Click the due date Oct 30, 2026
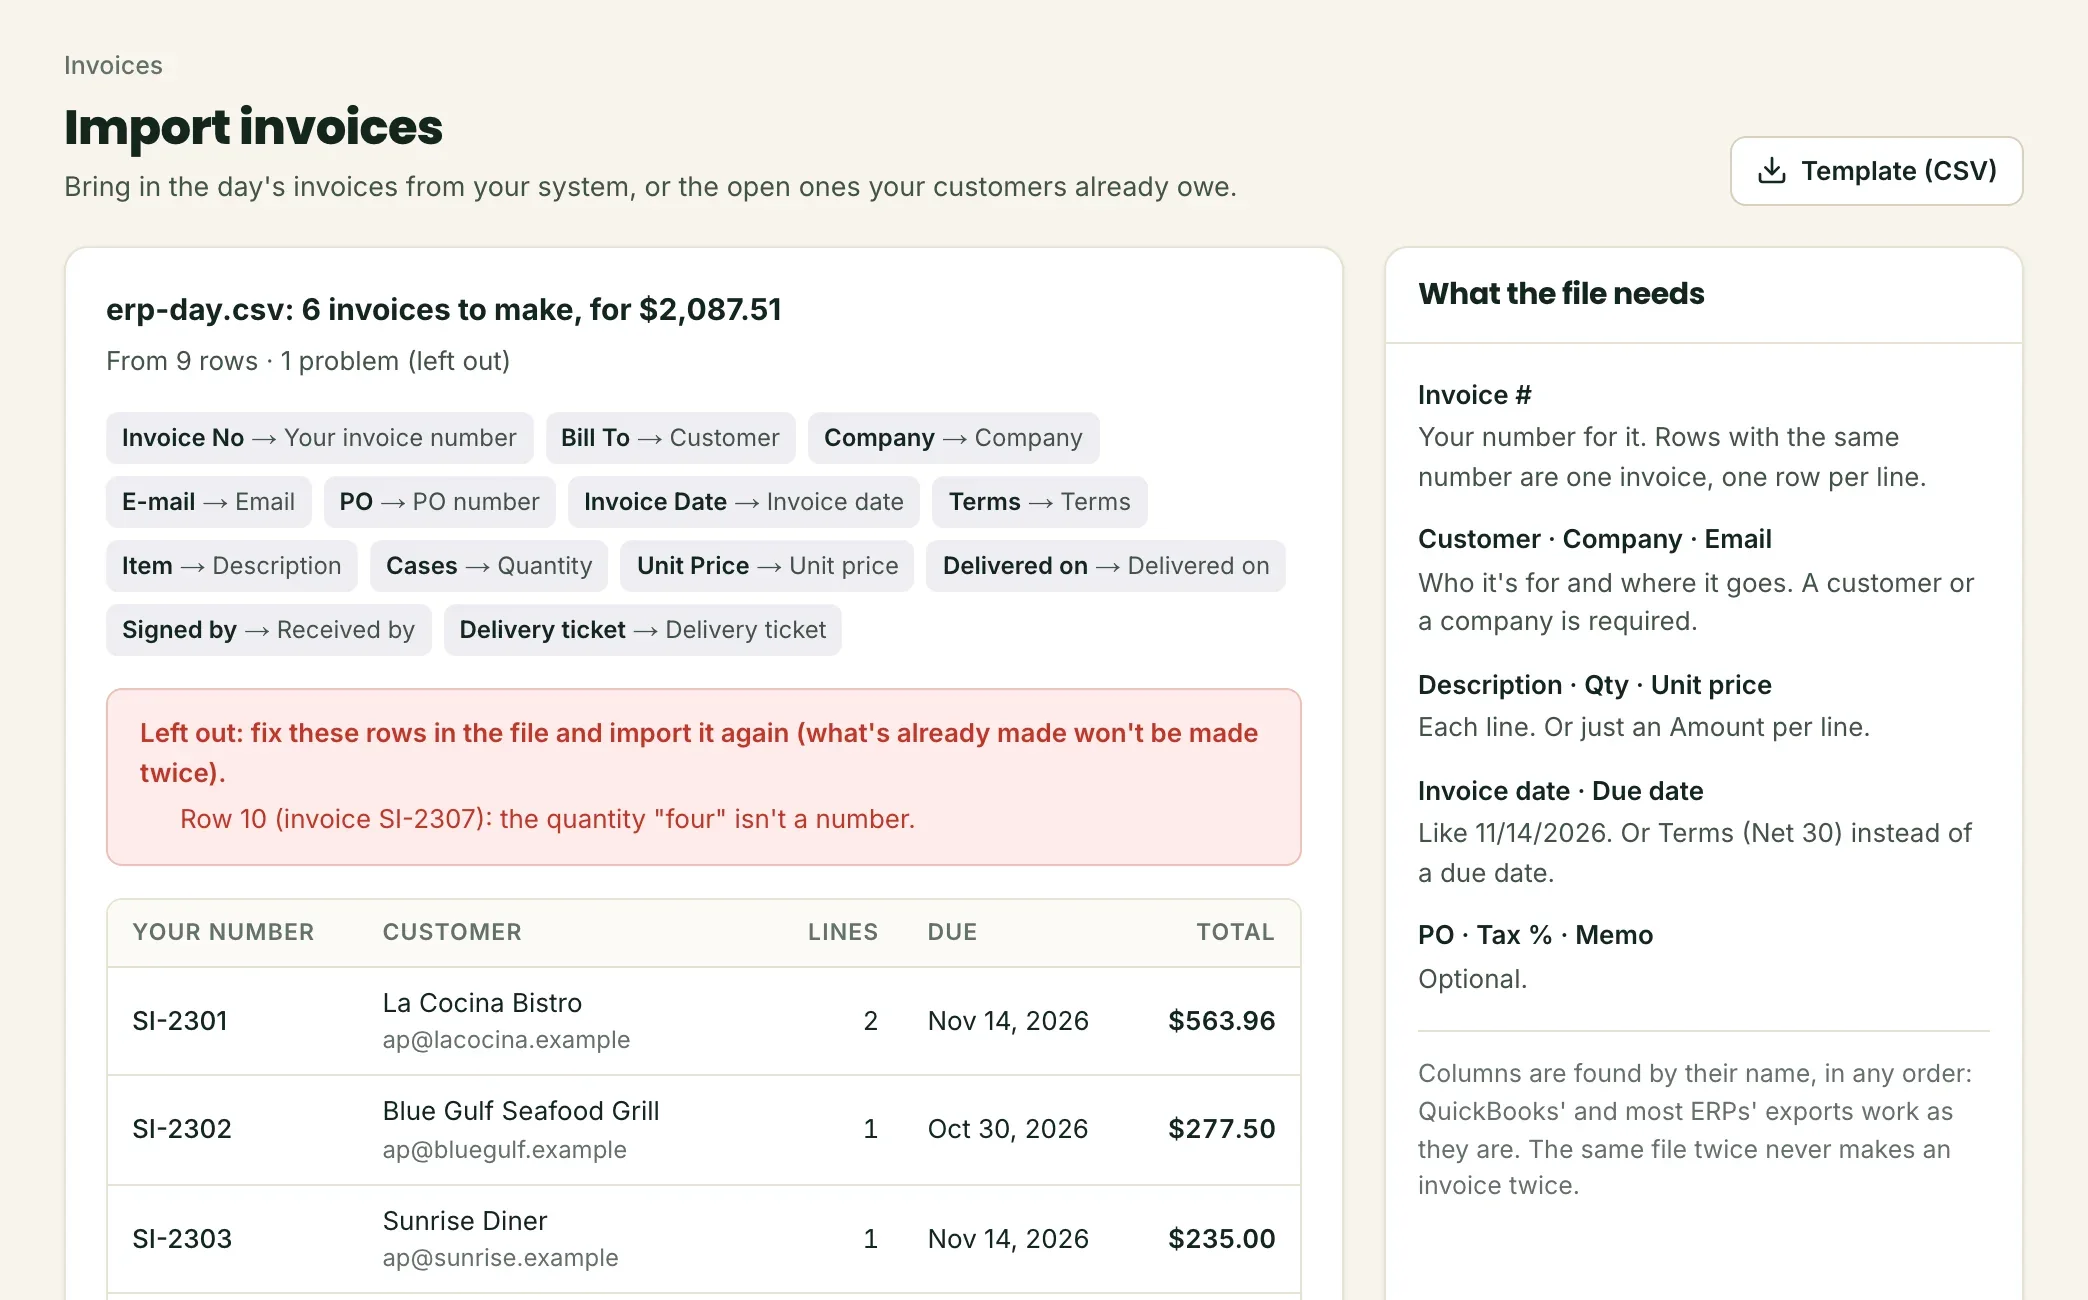This screenshot has width=2088, height=1300. coord(1008,1129)
